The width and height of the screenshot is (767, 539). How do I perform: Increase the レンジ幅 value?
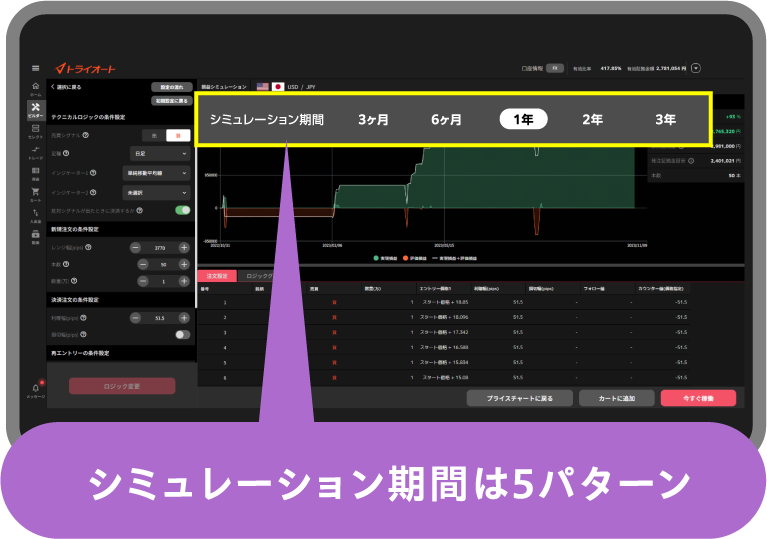tap(184, 248)
